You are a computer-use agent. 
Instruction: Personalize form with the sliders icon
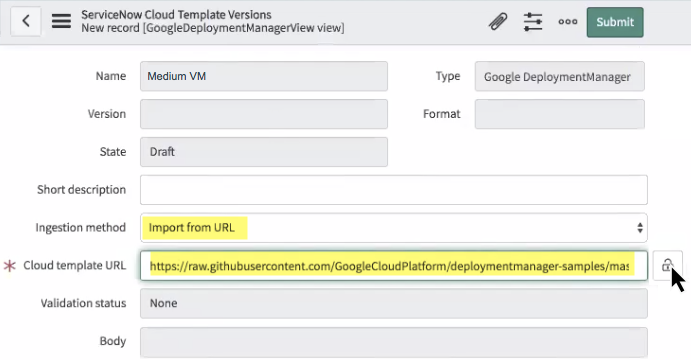(533, 22)
